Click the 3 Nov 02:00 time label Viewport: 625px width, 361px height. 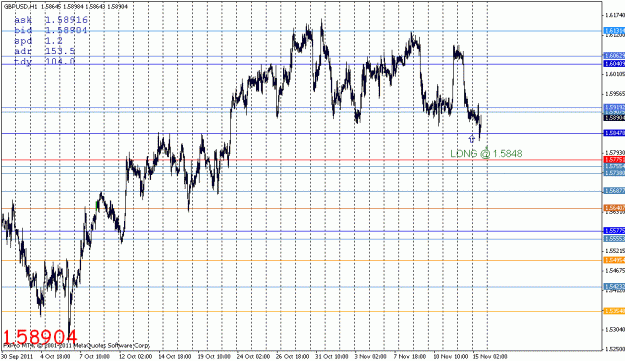370,356
